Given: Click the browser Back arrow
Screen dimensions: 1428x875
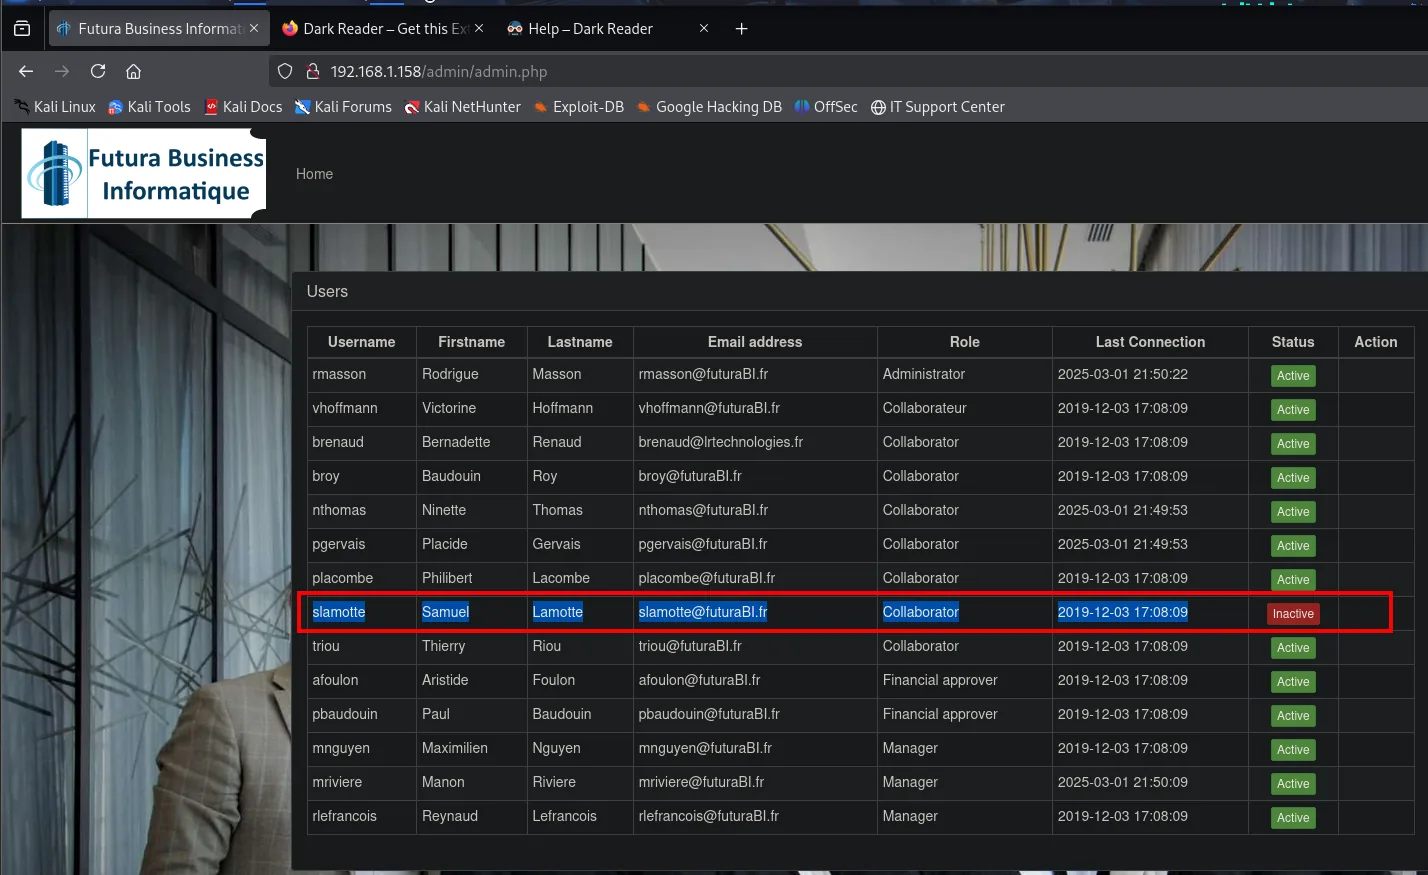Looking at the screenshot, I should [x=26, y=71].
